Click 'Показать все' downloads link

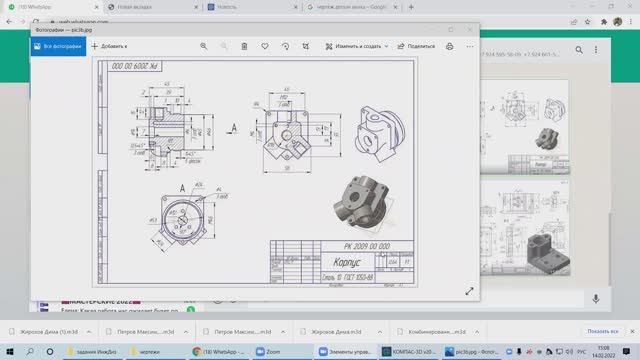click(x=603, y=331)
